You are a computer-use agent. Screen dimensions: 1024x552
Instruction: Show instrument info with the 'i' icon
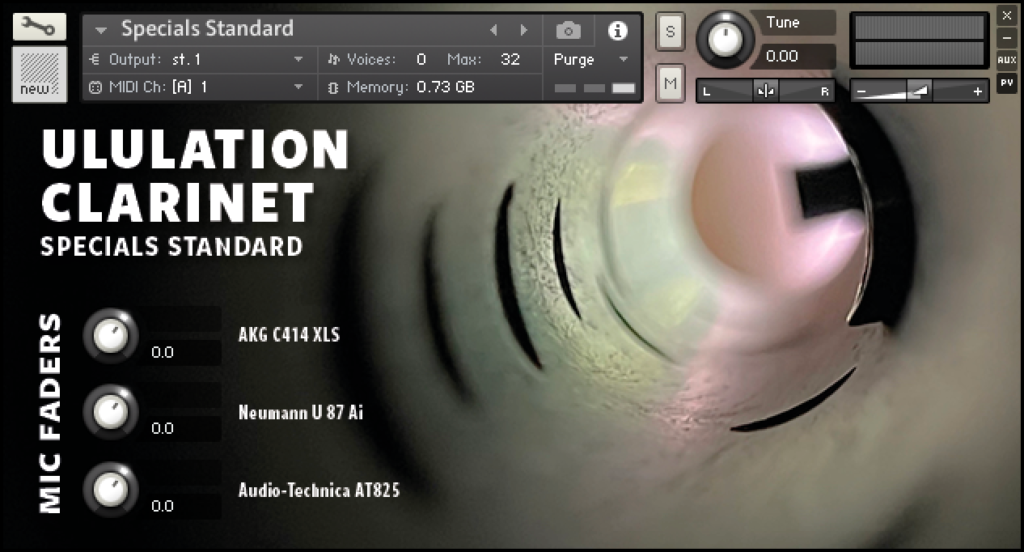pos(617,30)
